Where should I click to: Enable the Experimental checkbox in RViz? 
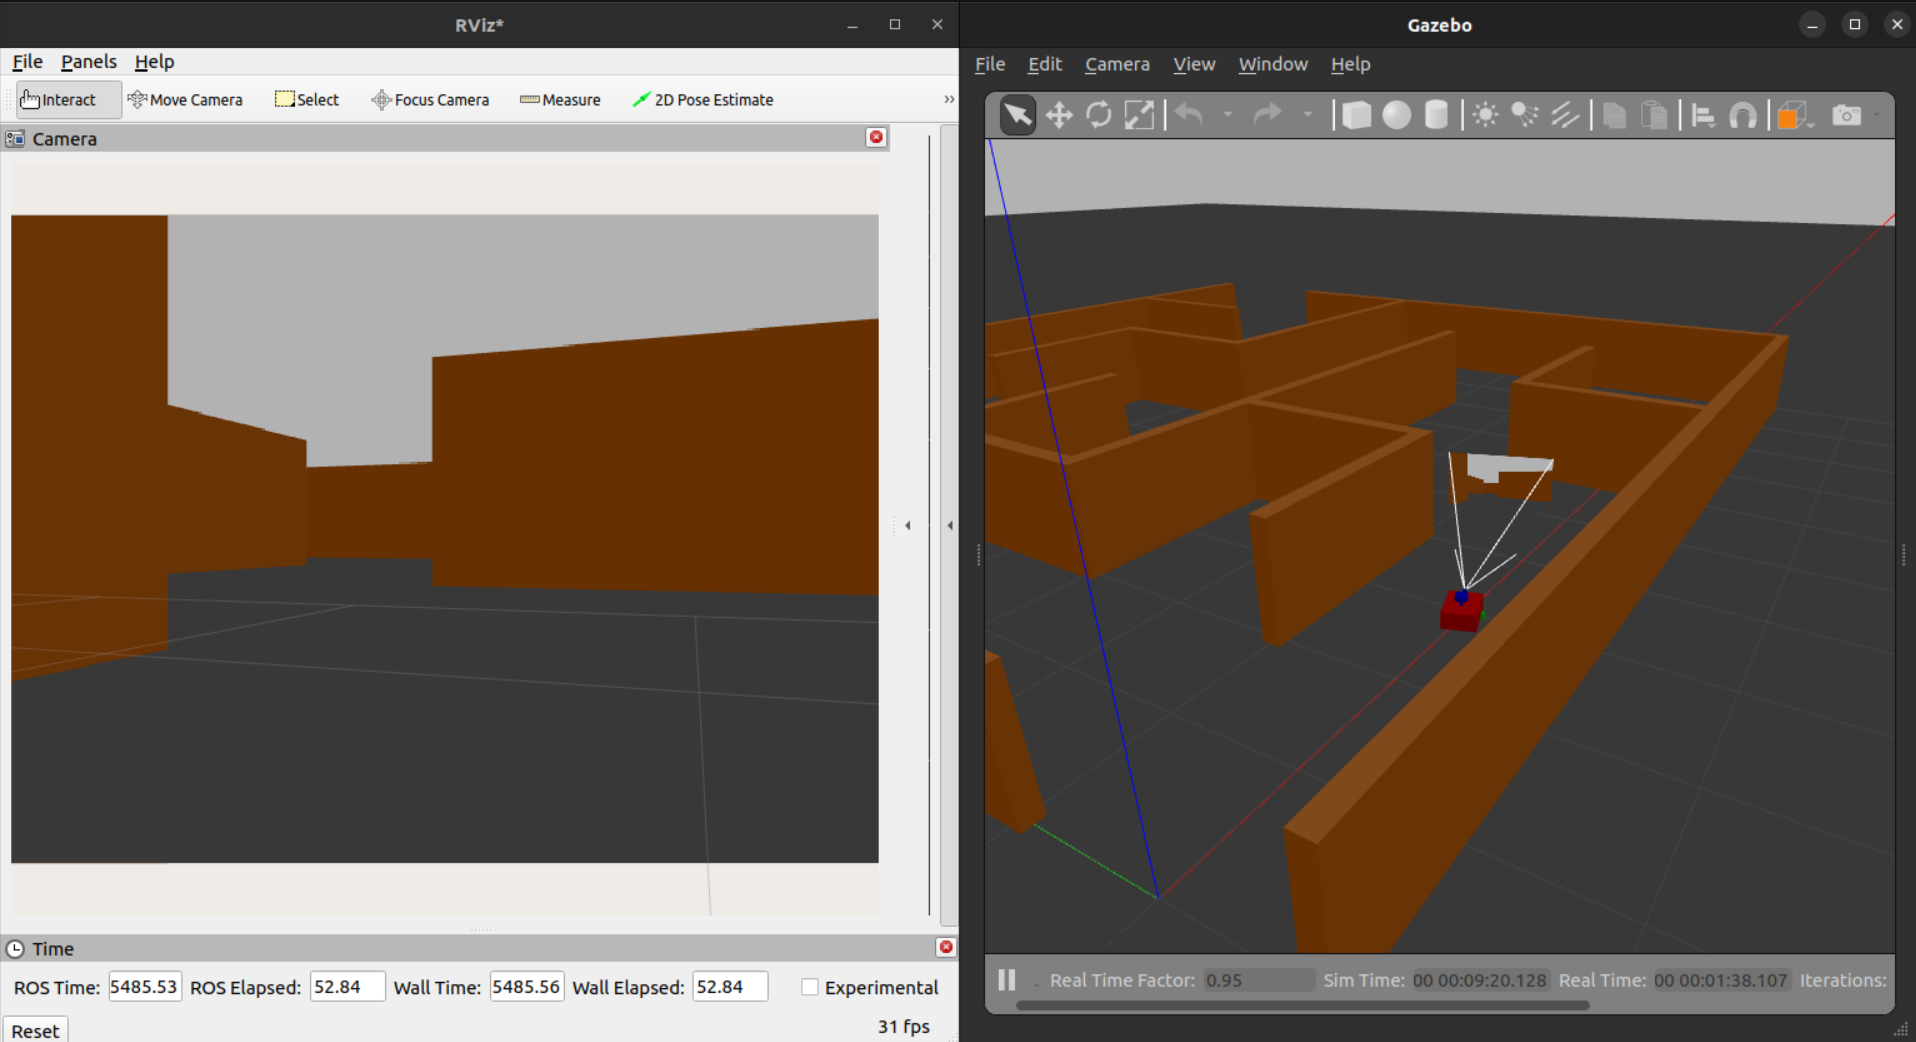(810, 987)
